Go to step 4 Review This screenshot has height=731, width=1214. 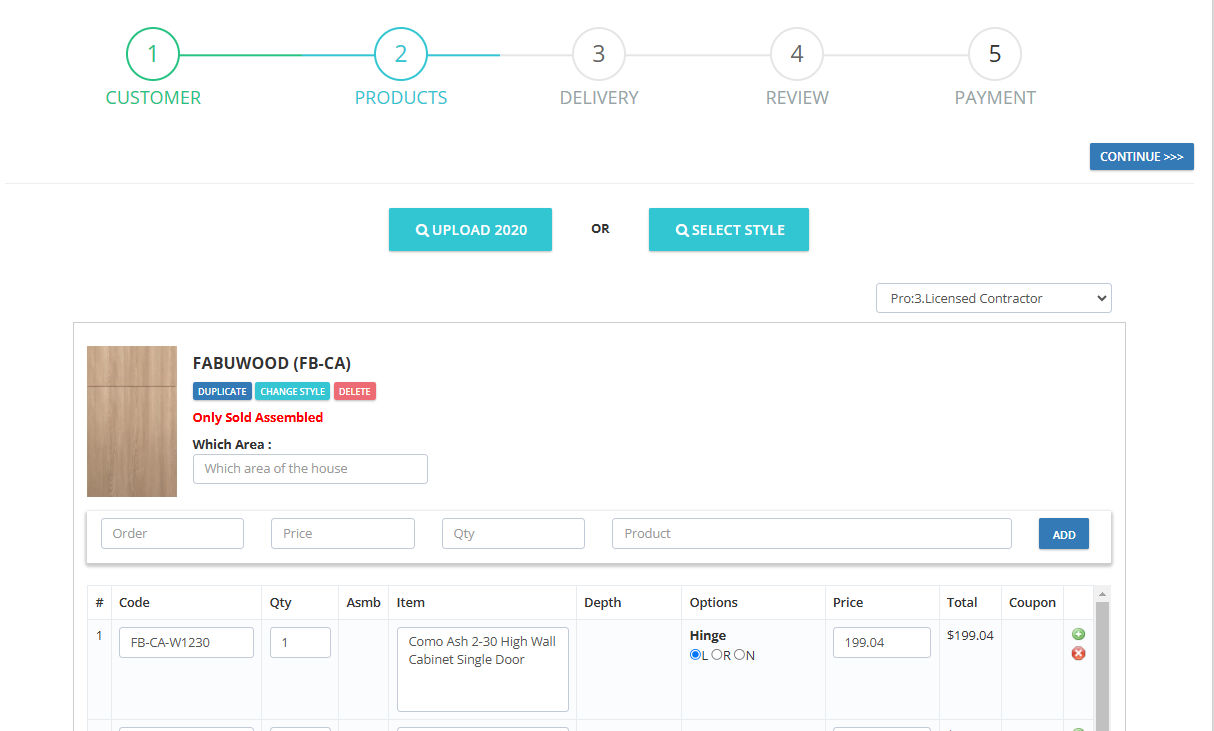(x=797, y=54)
